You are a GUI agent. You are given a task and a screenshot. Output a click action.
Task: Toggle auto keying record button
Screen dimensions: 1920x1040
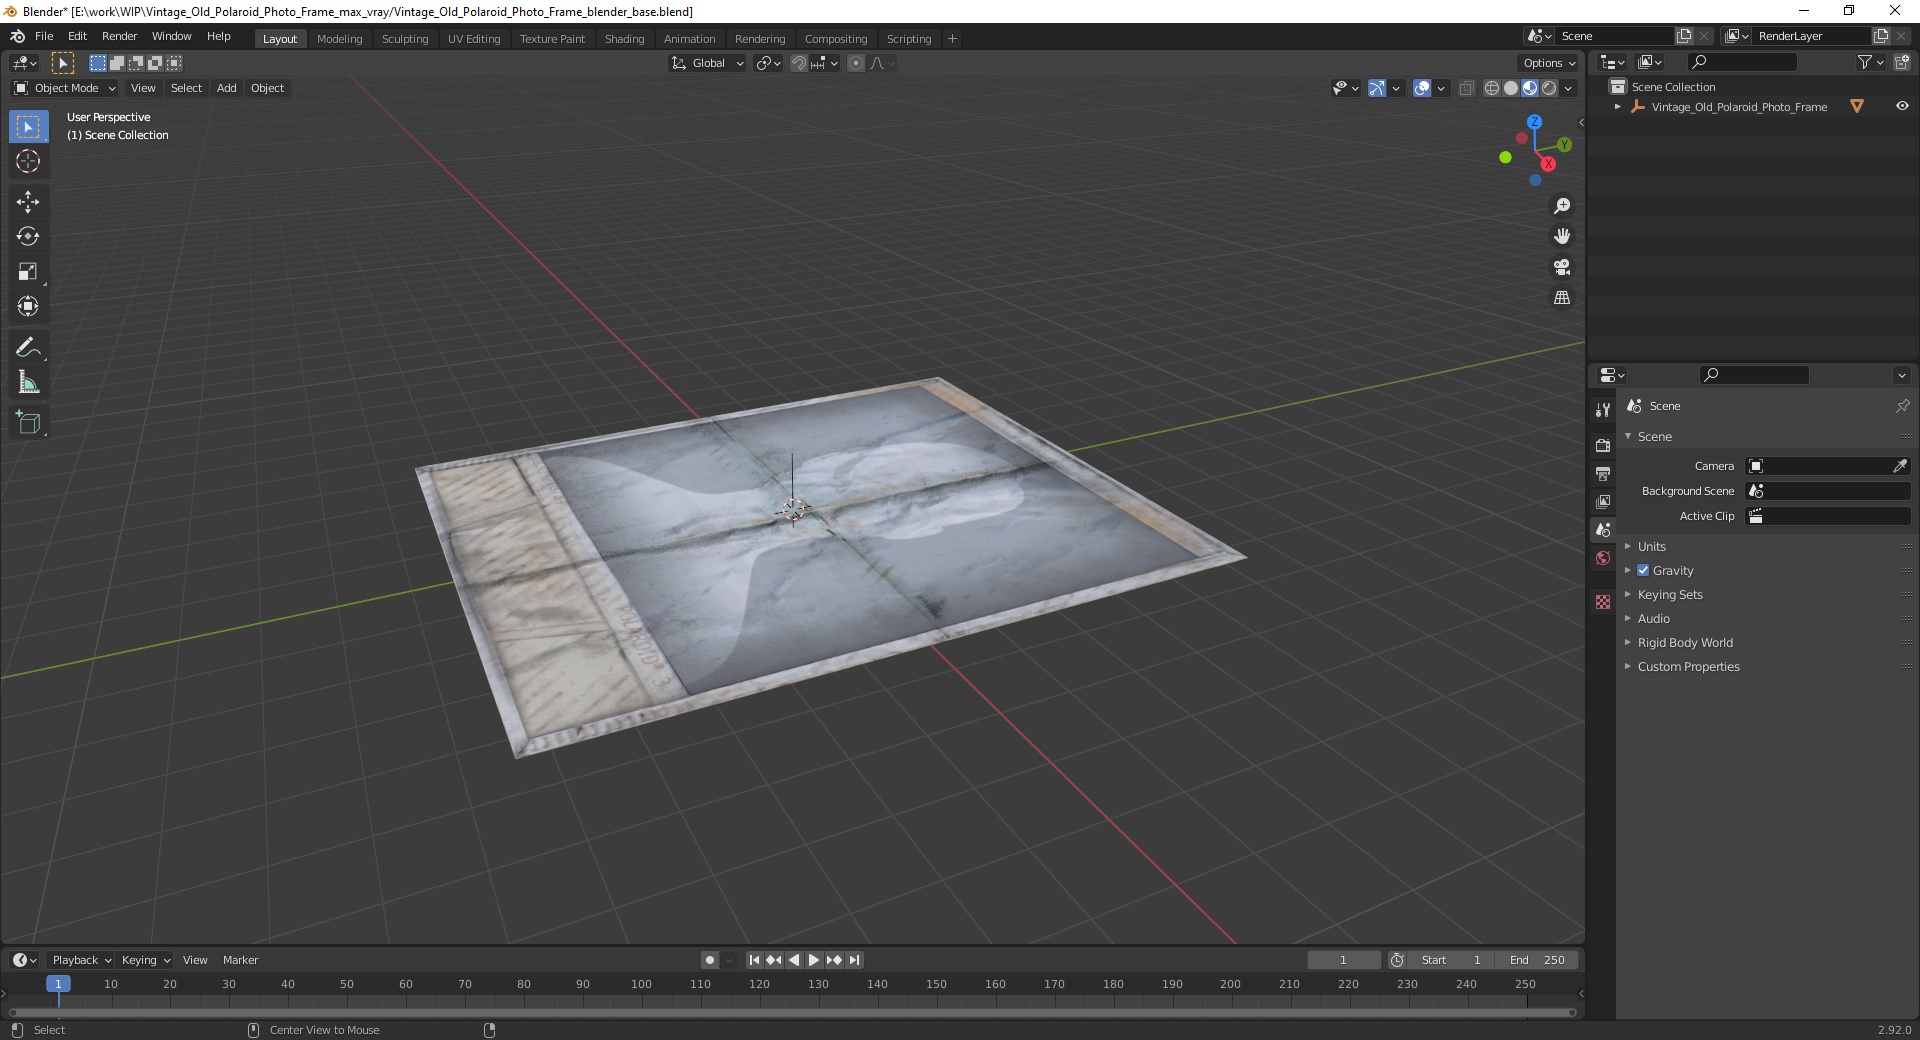pos(710,960)
